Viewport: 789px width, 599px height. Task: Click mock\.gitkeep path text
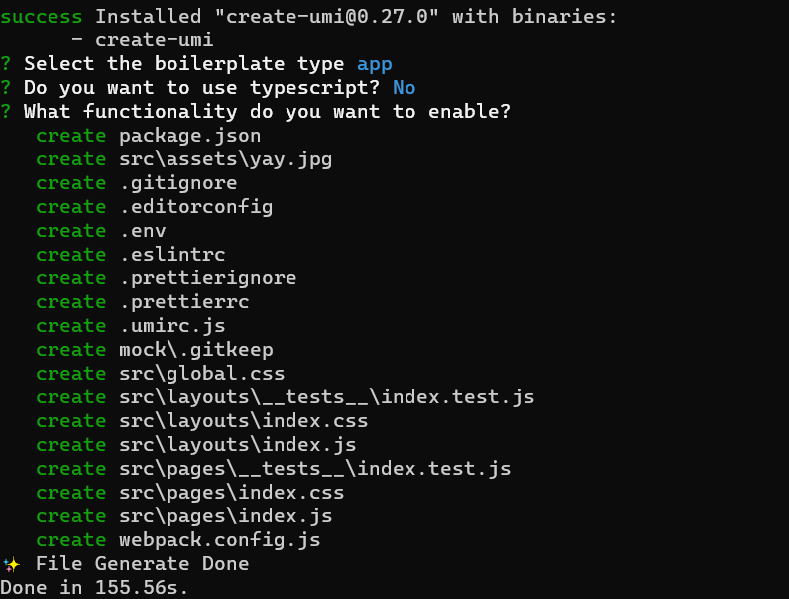click(196, 350)
